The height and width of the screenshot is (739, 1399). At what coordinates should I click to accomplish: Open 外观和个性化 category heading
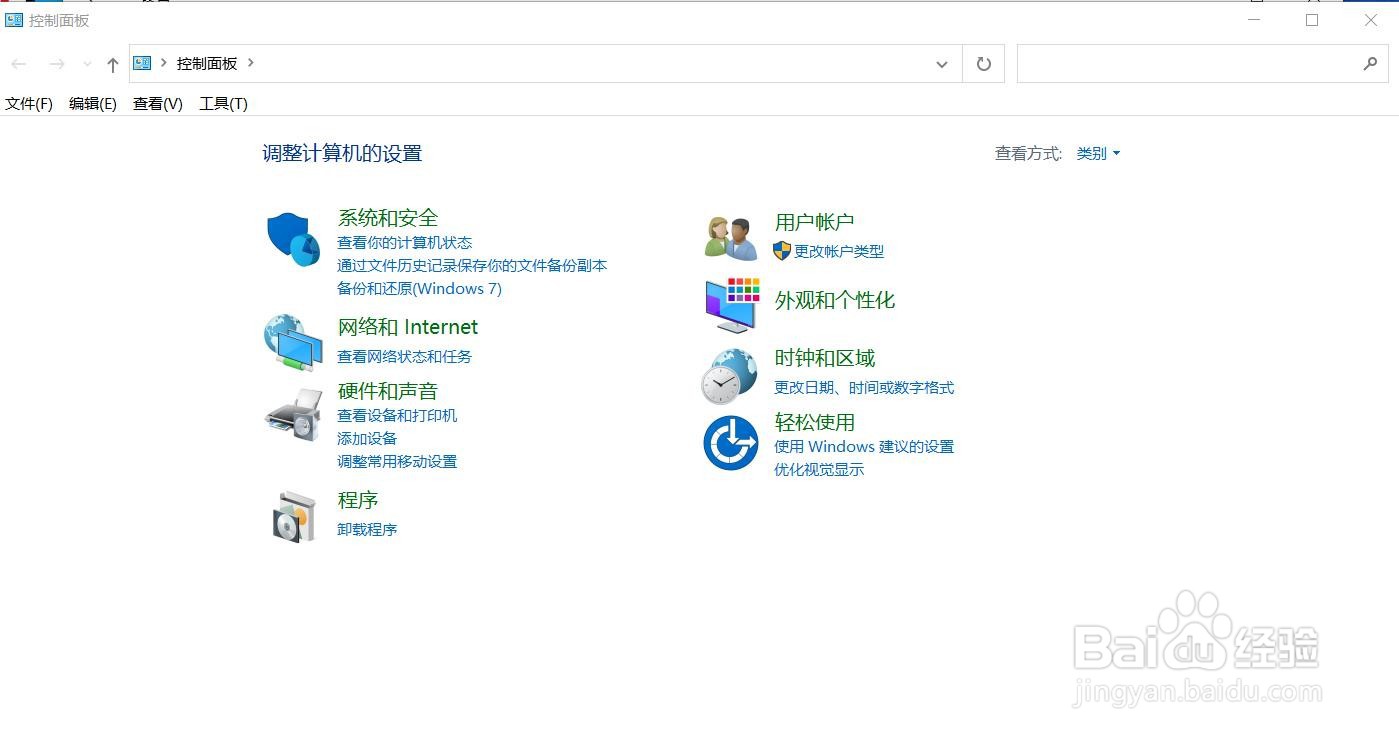pyautogui.click(x=835, y=300)
